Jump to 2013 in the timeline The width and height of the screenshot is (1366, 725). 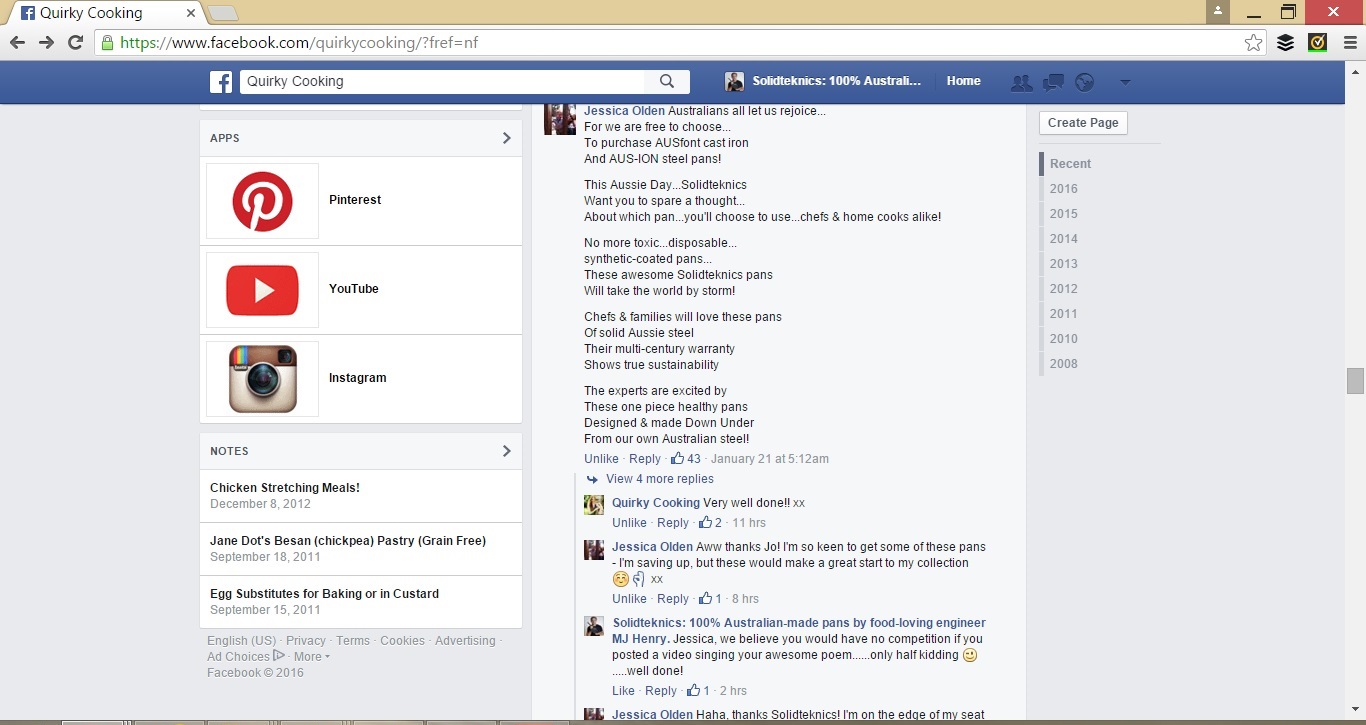tap(1064, 264)
